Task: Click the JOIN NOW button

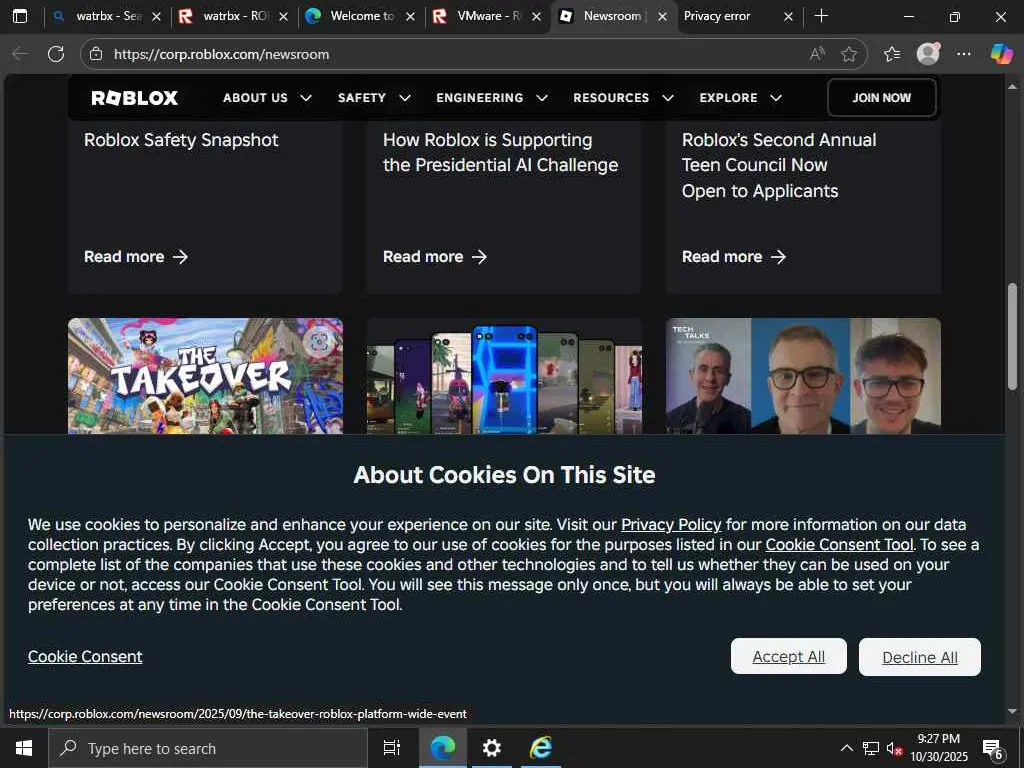Action: [x=881, y=98]
